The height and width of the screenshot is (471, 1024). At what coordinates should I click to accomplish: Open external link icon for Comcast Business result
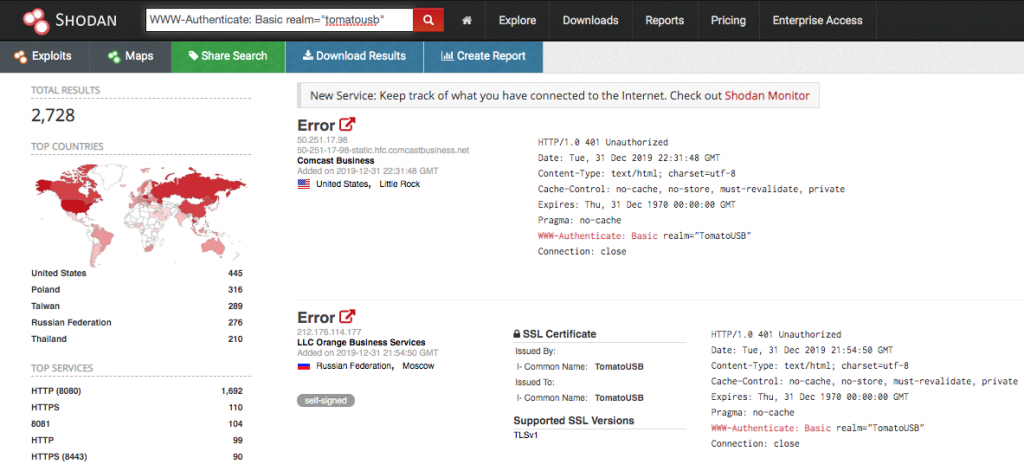click(x=347, y=125)
